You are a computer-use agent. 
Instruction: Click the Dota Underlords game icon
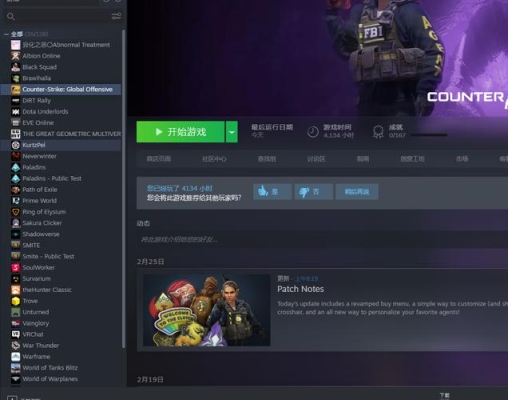(16, 112)
